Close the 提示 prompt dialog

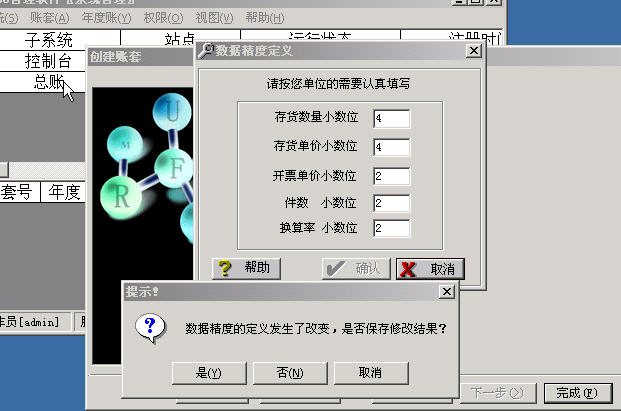(x=447, y=292)
